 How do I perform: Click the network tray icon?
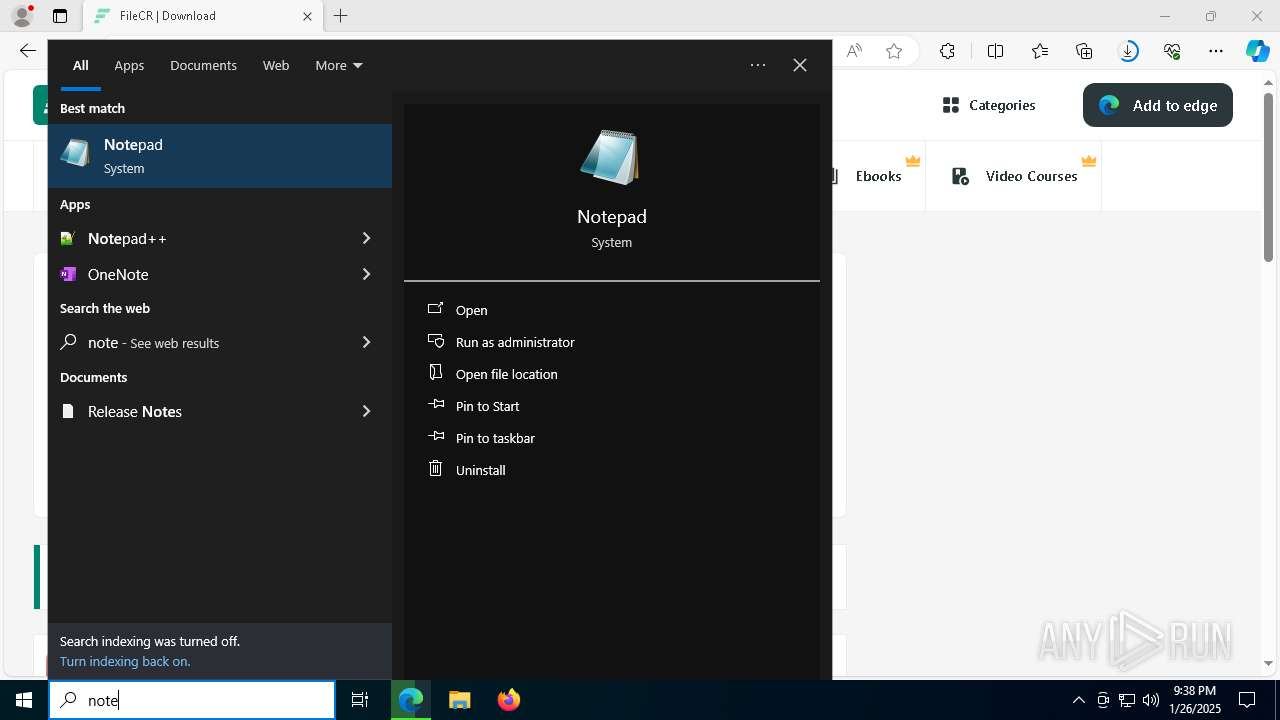[1127, 700]
